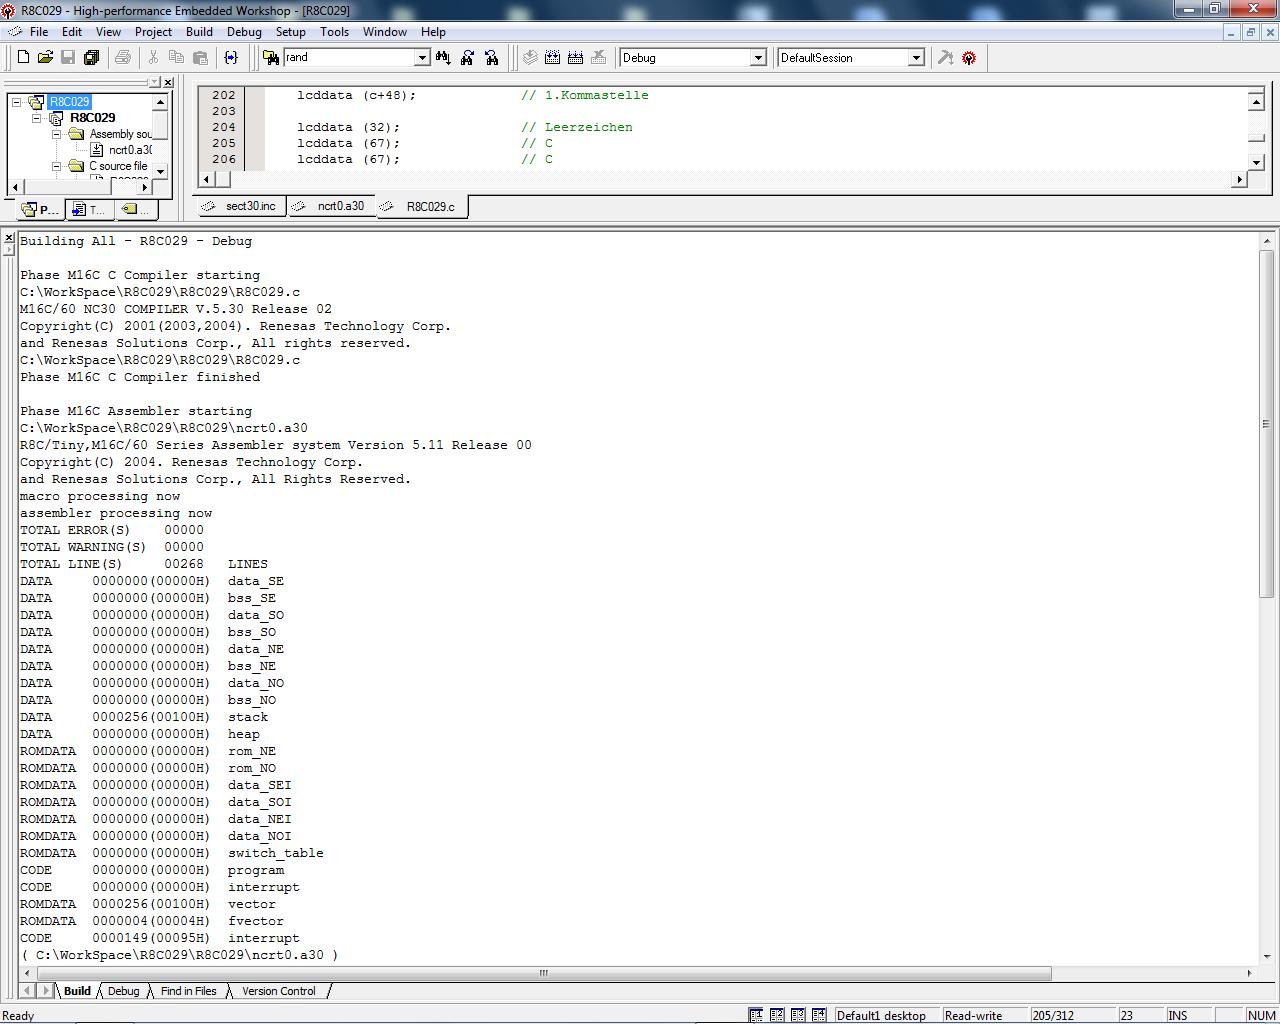Screen dimensions: 1280x1024
Task: Click the Save All icon
Action: (x=91, y=58)
